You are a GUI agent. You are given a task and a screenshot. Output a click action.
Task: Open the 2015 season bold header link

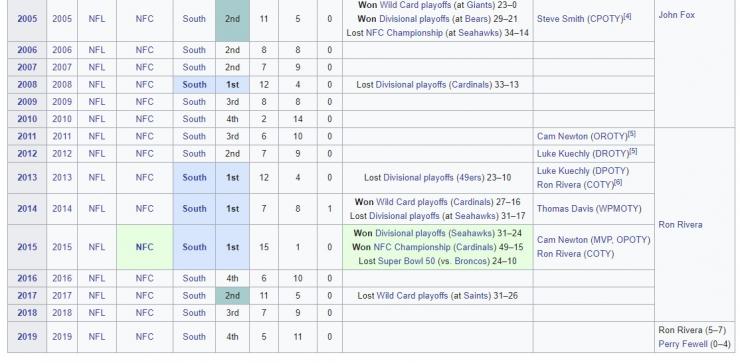pyautogui.click(x=27, y=247)
